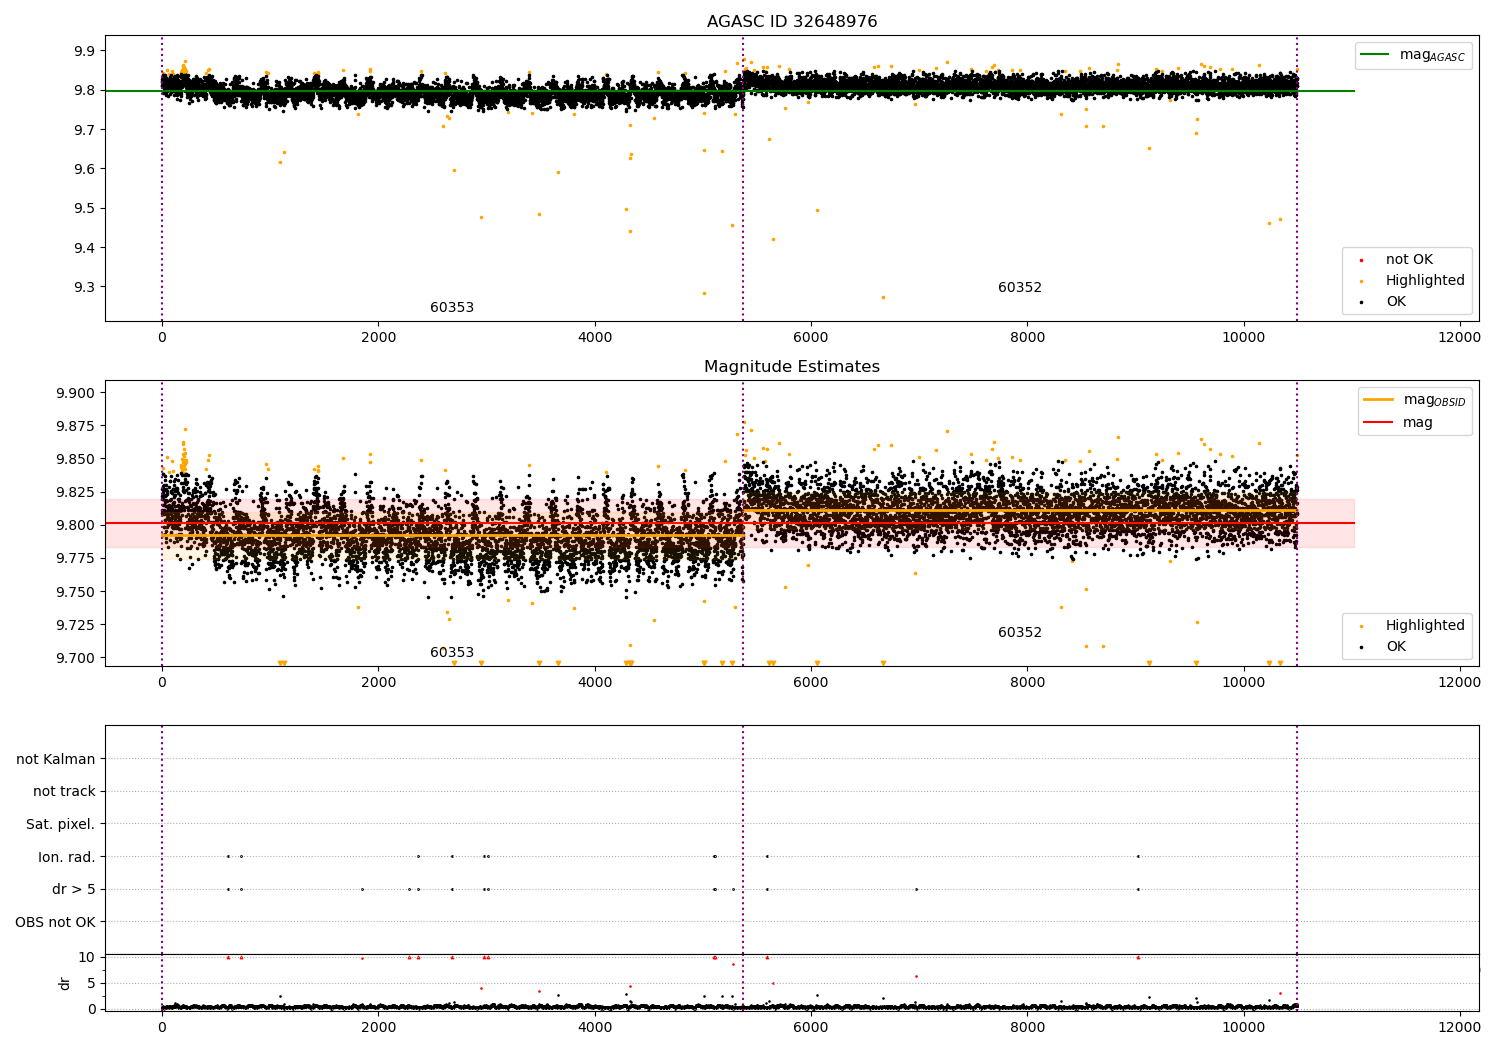Image resolution: width=1500 pixels, height=1050 pixels.
Task: Click the "9.750" y-tick label
Action: 76,592
